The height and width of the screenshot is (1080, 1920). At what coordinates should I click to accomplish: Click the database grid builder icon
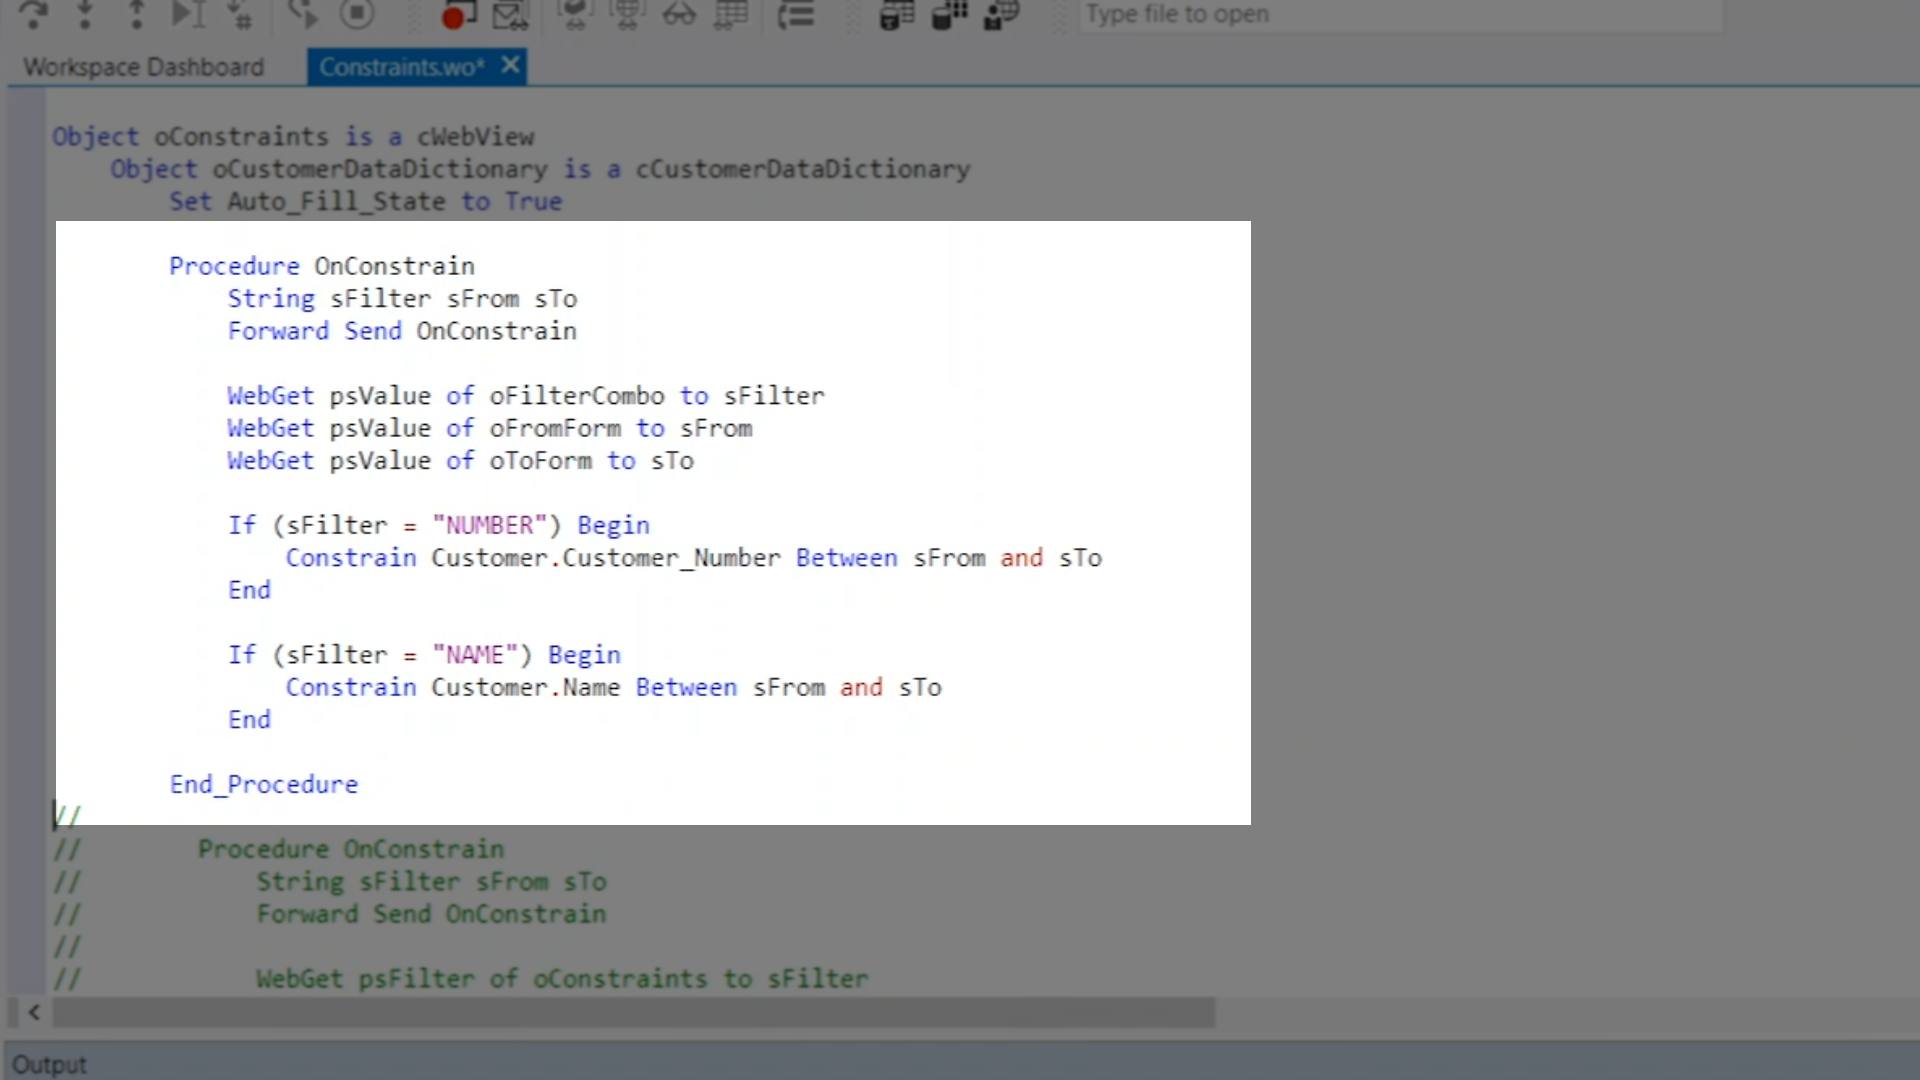pos(949,14)
